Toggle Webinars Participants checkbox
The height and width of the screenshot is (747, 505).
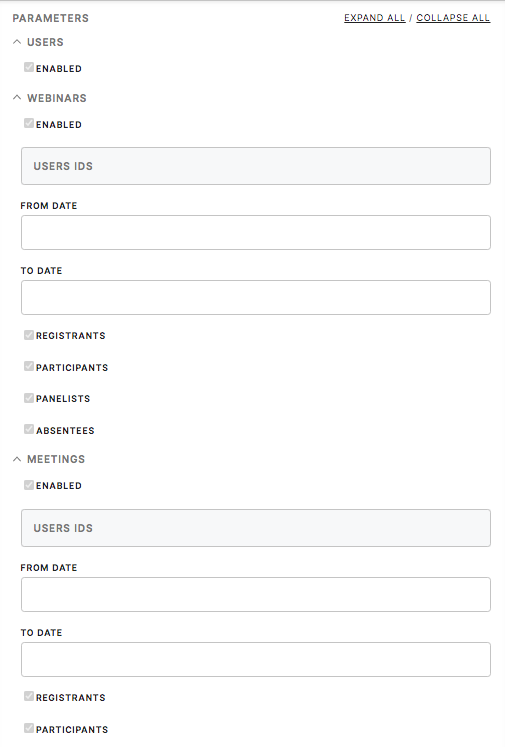(x=29, y=366)
